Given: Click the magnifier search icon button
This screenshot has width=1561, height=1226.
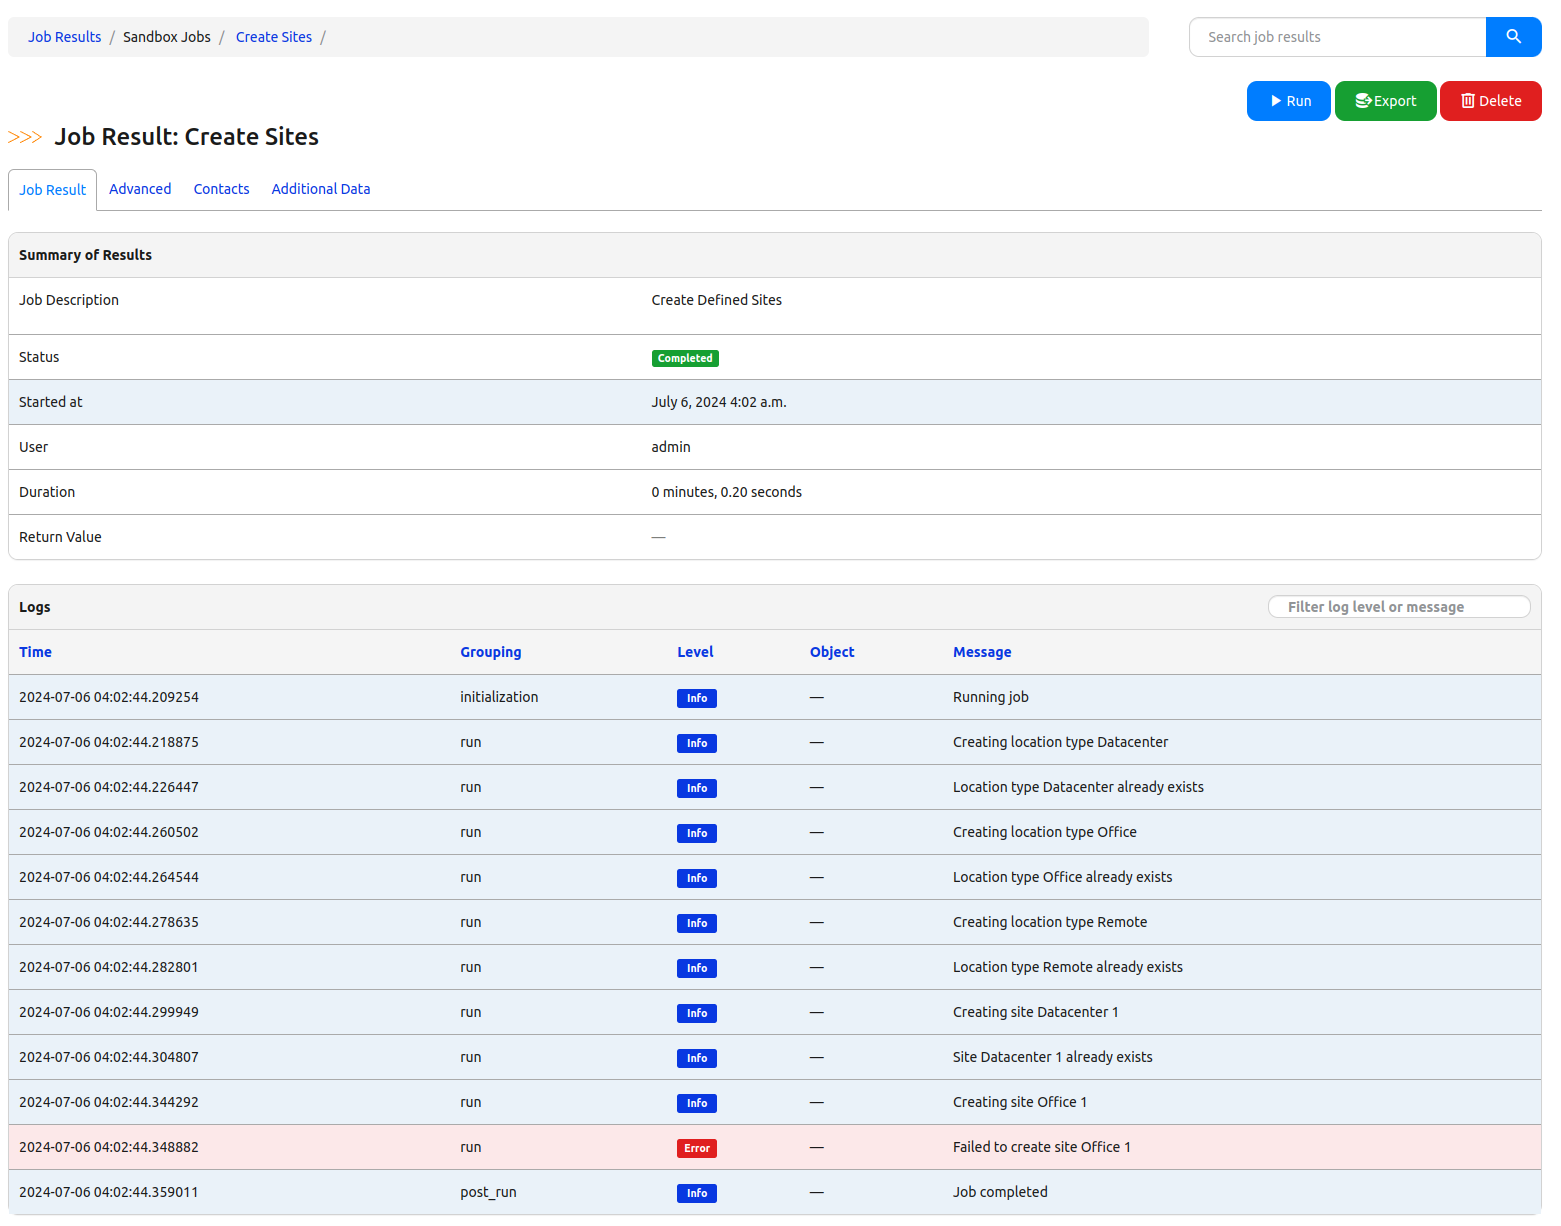Looking at the screenshot, I should pos(1513,37).
